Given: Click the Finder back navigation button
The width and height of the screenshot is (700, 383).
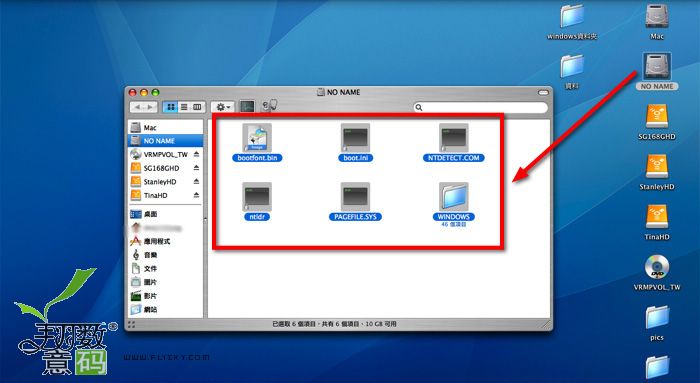Looking at the screenshot, I should point(137,107).
